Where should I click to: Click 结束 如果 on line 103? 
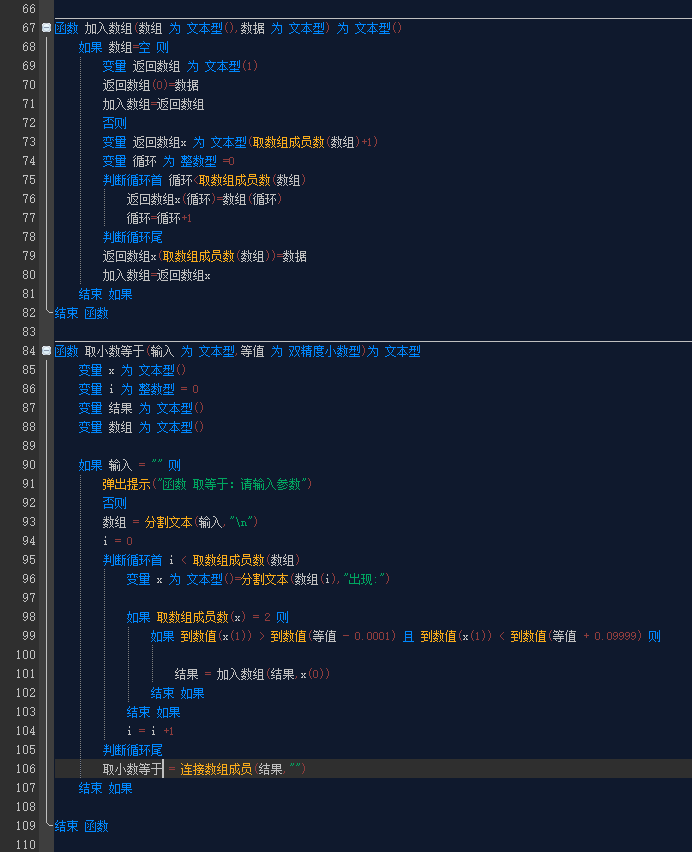tap(153, 713)
